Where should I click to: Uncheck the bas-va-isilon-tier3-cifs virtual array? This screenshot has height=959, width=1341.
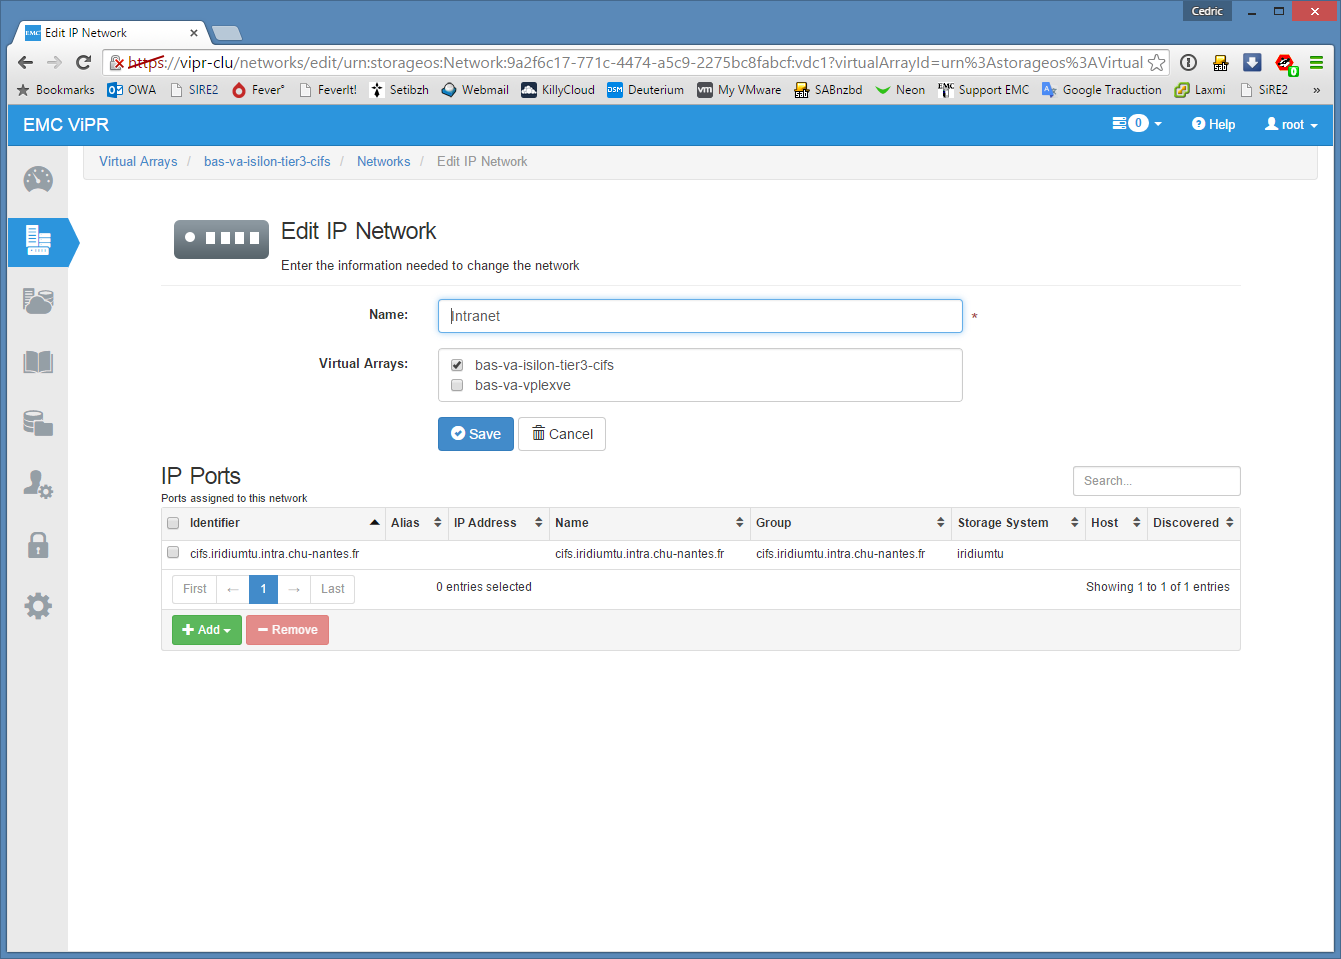click(457, 365)
